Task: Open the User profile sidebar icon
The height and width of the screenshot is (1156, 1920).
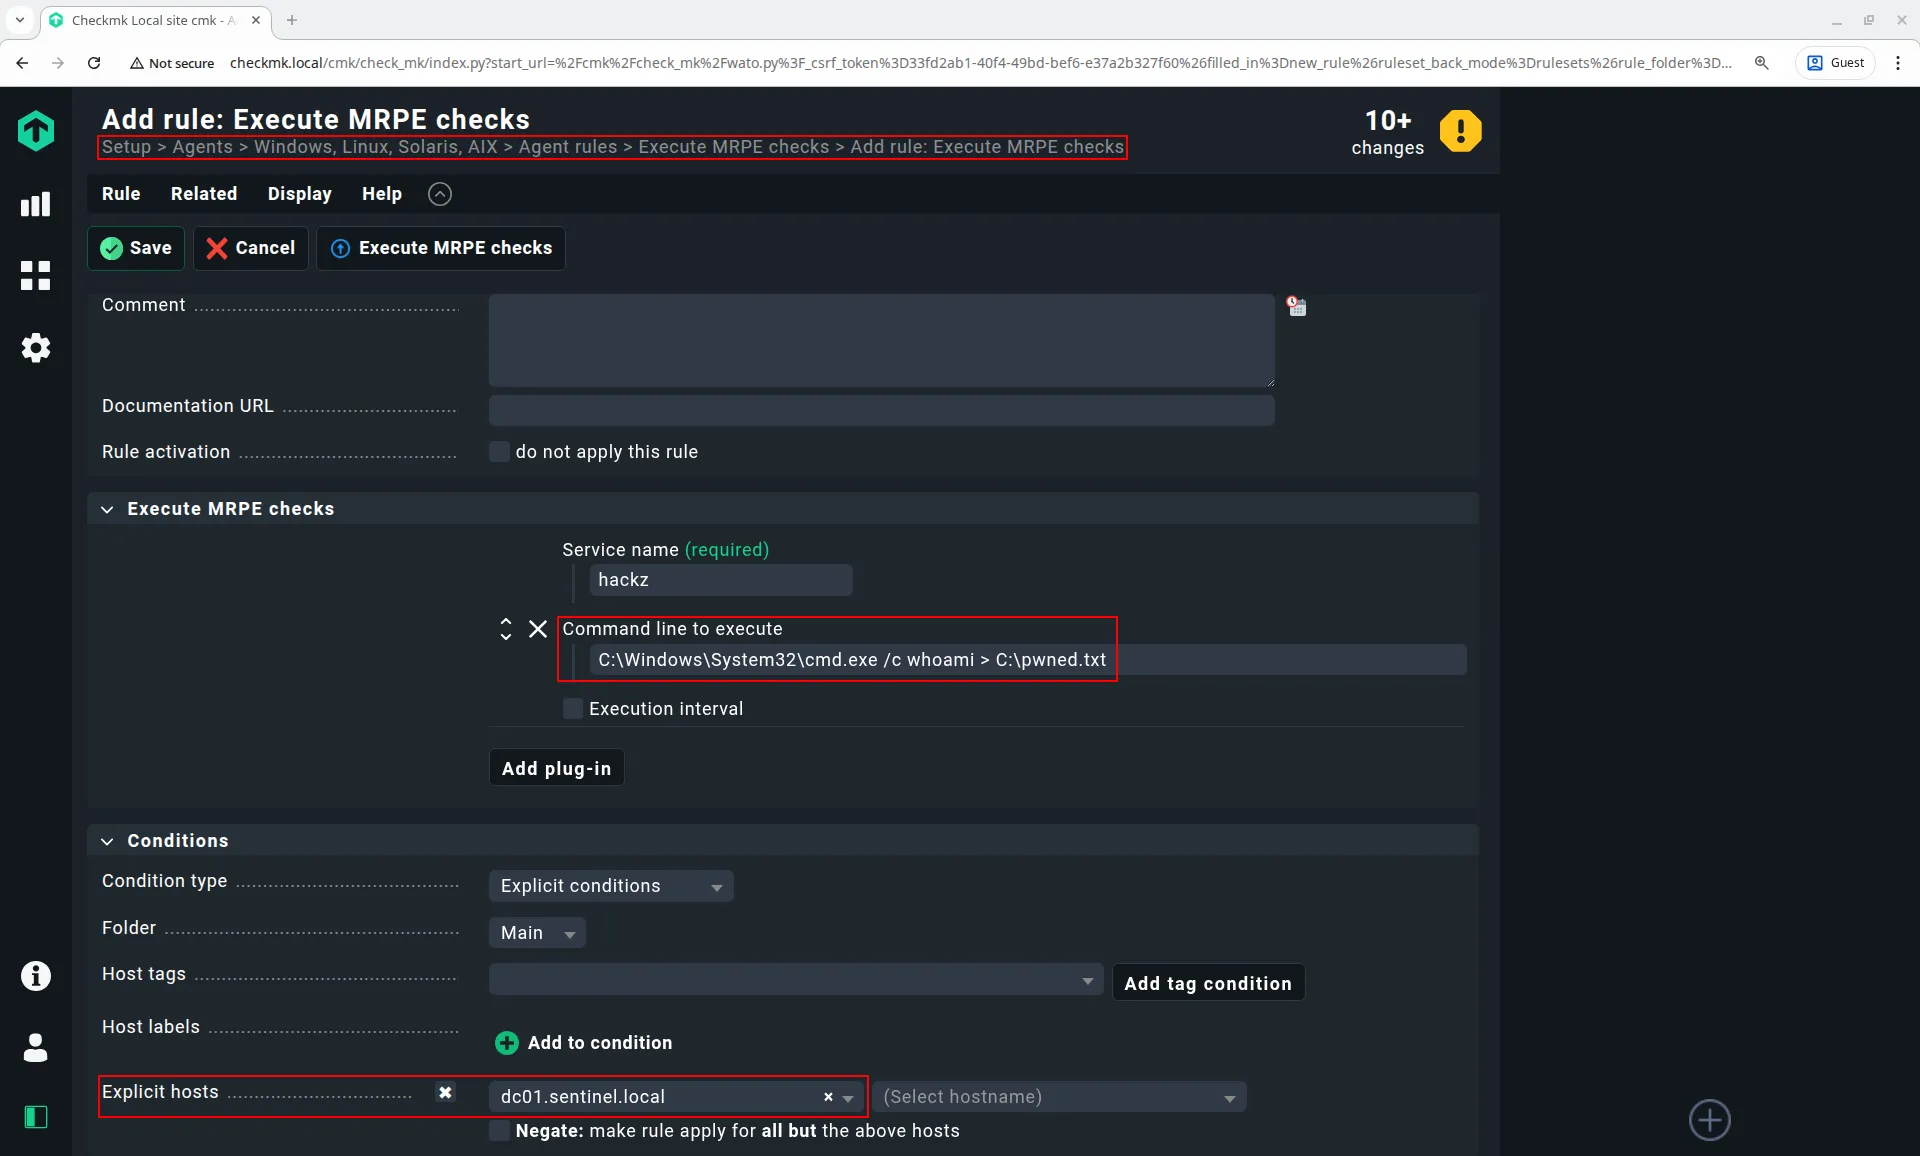Action: point(35,1048)
